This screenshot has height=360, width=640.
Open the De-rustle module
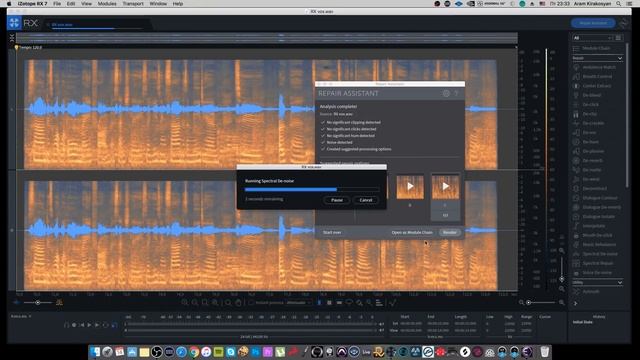click(592, 170)
